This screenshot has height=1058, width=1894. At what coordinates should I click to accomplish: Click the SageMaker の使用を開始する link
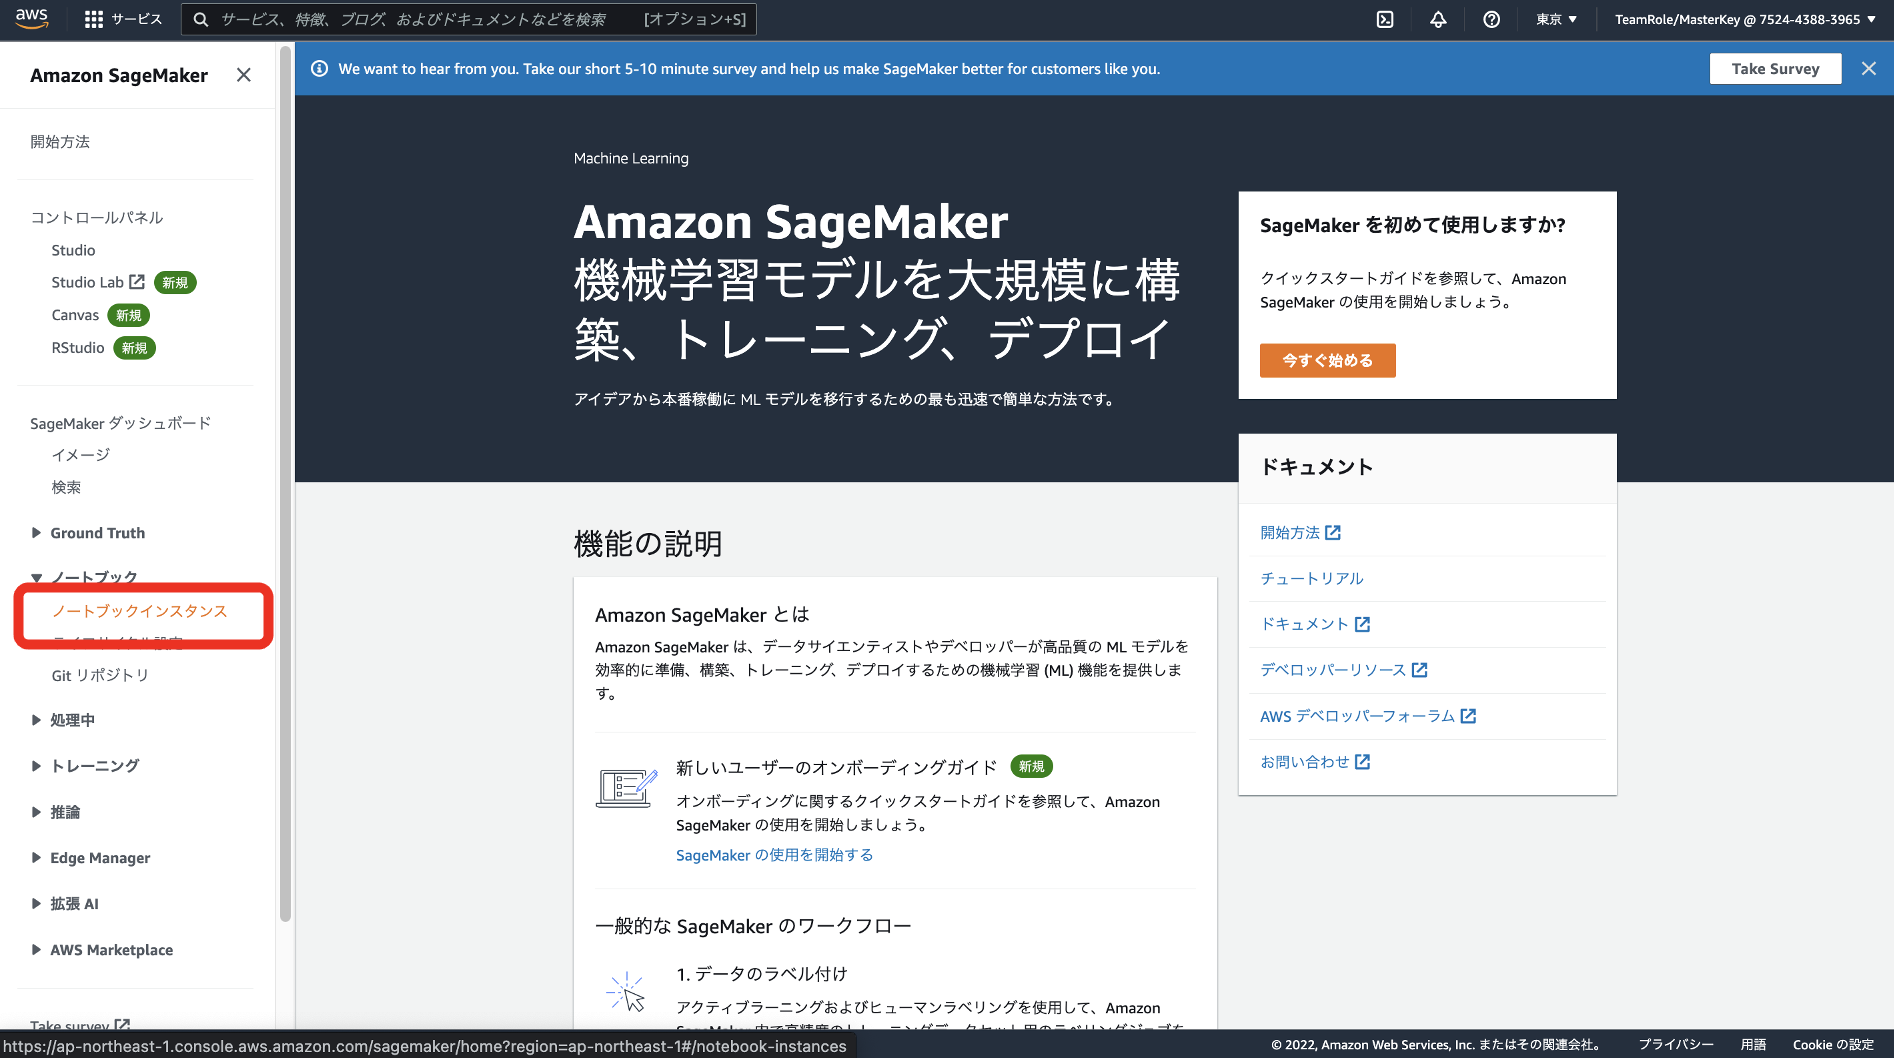(x=774, y=855)
